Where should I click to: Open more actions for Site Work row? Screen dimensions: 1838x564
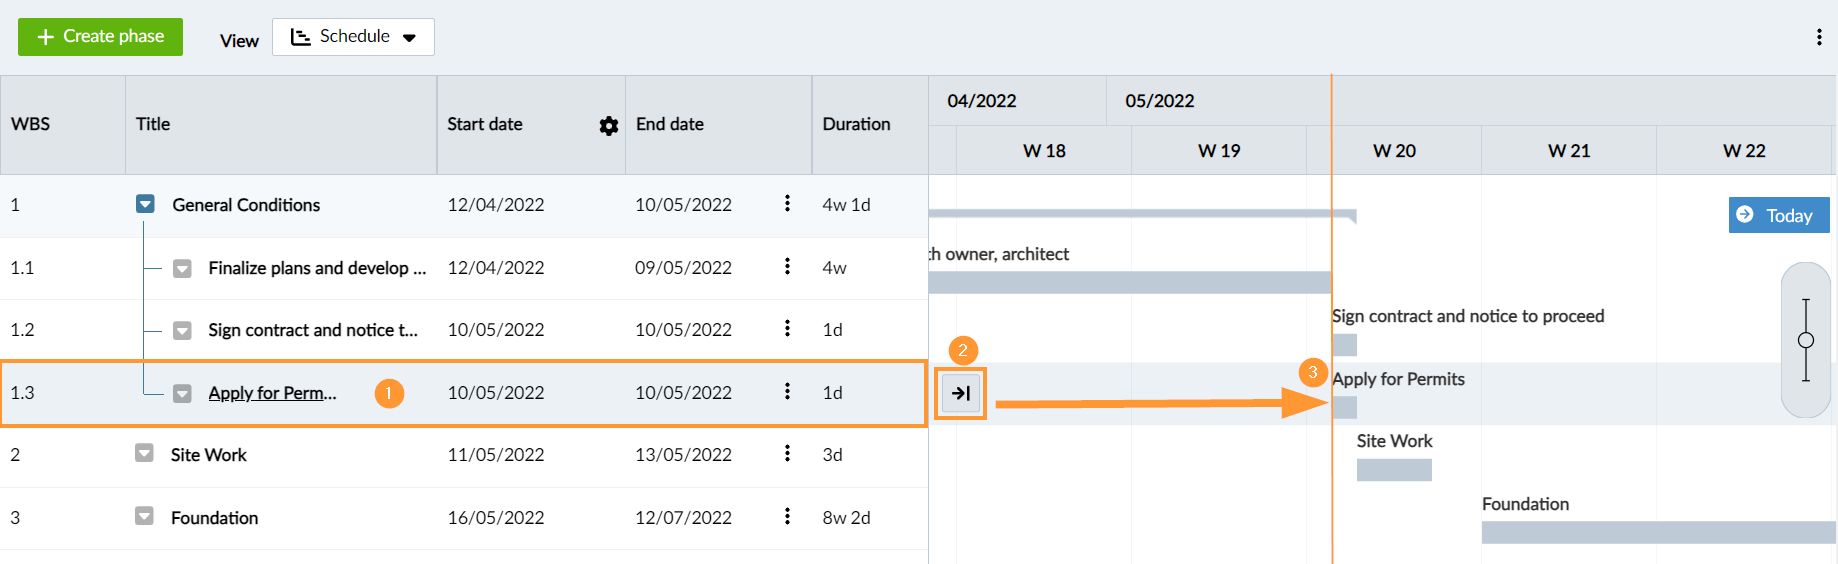tap(787, 453)
